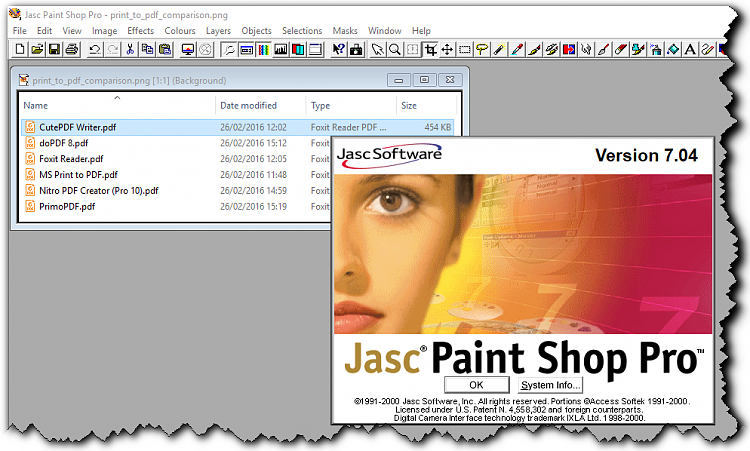The height and width of the screenshot is (451, 750).
Task: Select the Picture Tube tool
Action: (638, 49)
